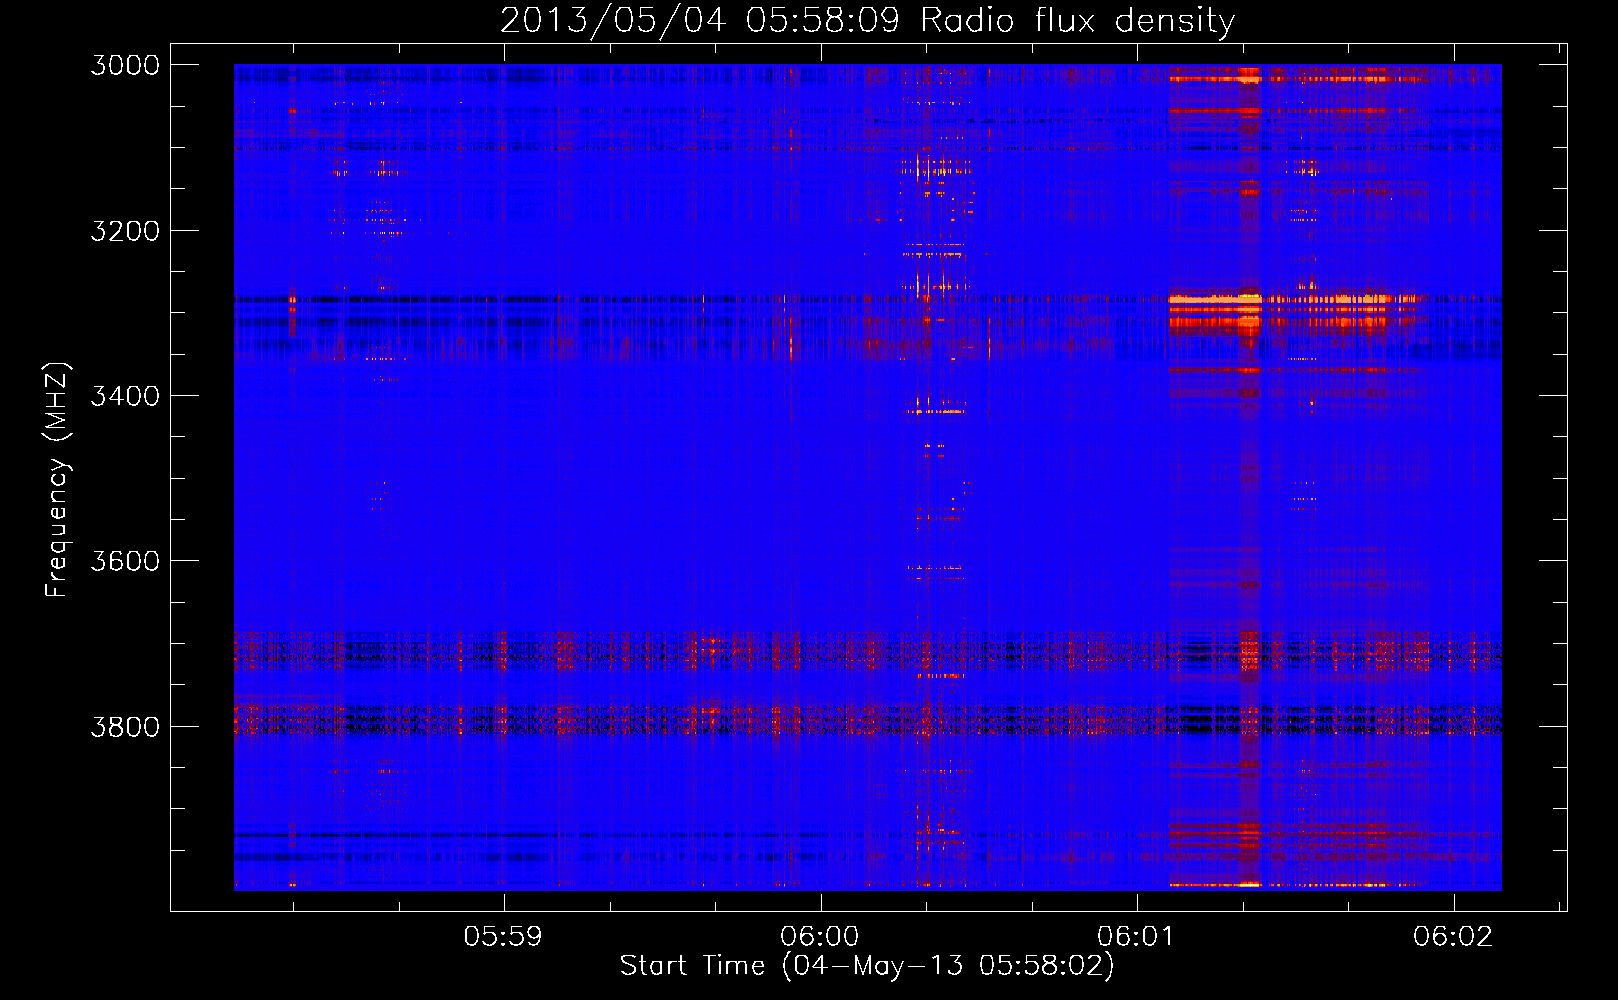Viewport: 1618px width, 1000px height.
Task: Click the 06:01 time axis label
Action: (1135, 936)
